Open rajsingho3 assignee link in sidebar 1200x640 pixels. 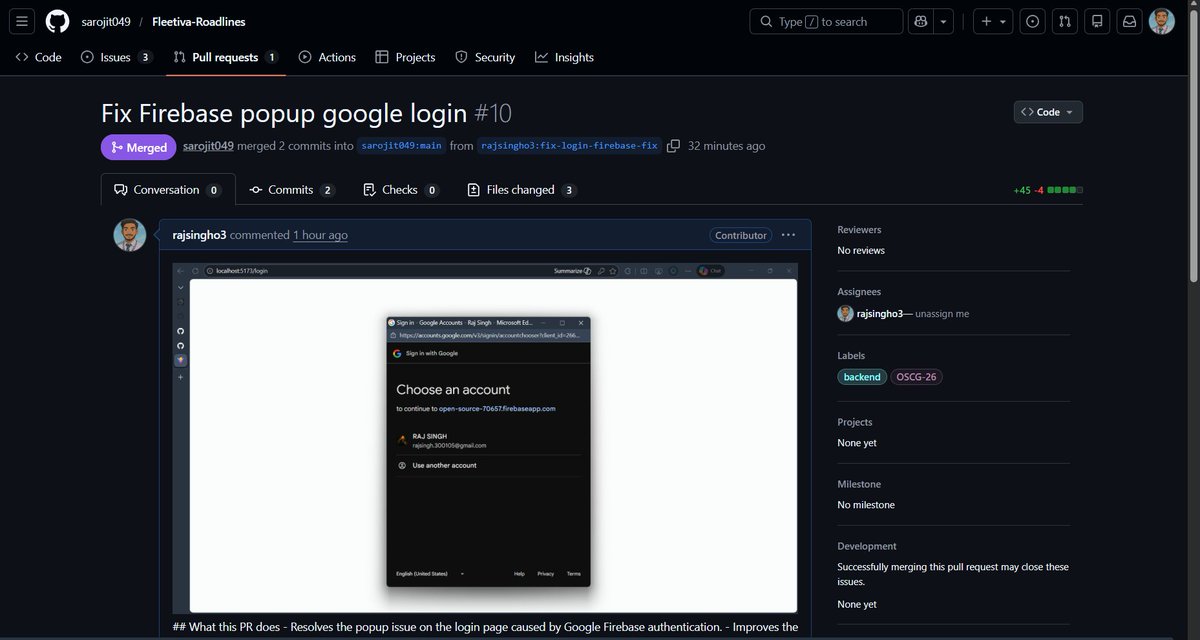(x=880, y=313)
